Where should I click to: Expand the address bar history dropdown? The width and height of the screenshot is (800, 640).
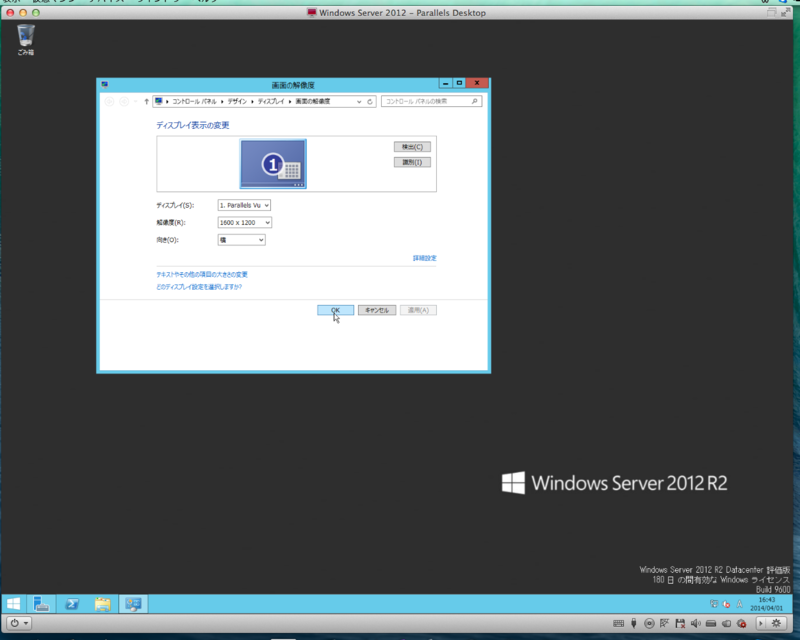coord(359,102)
